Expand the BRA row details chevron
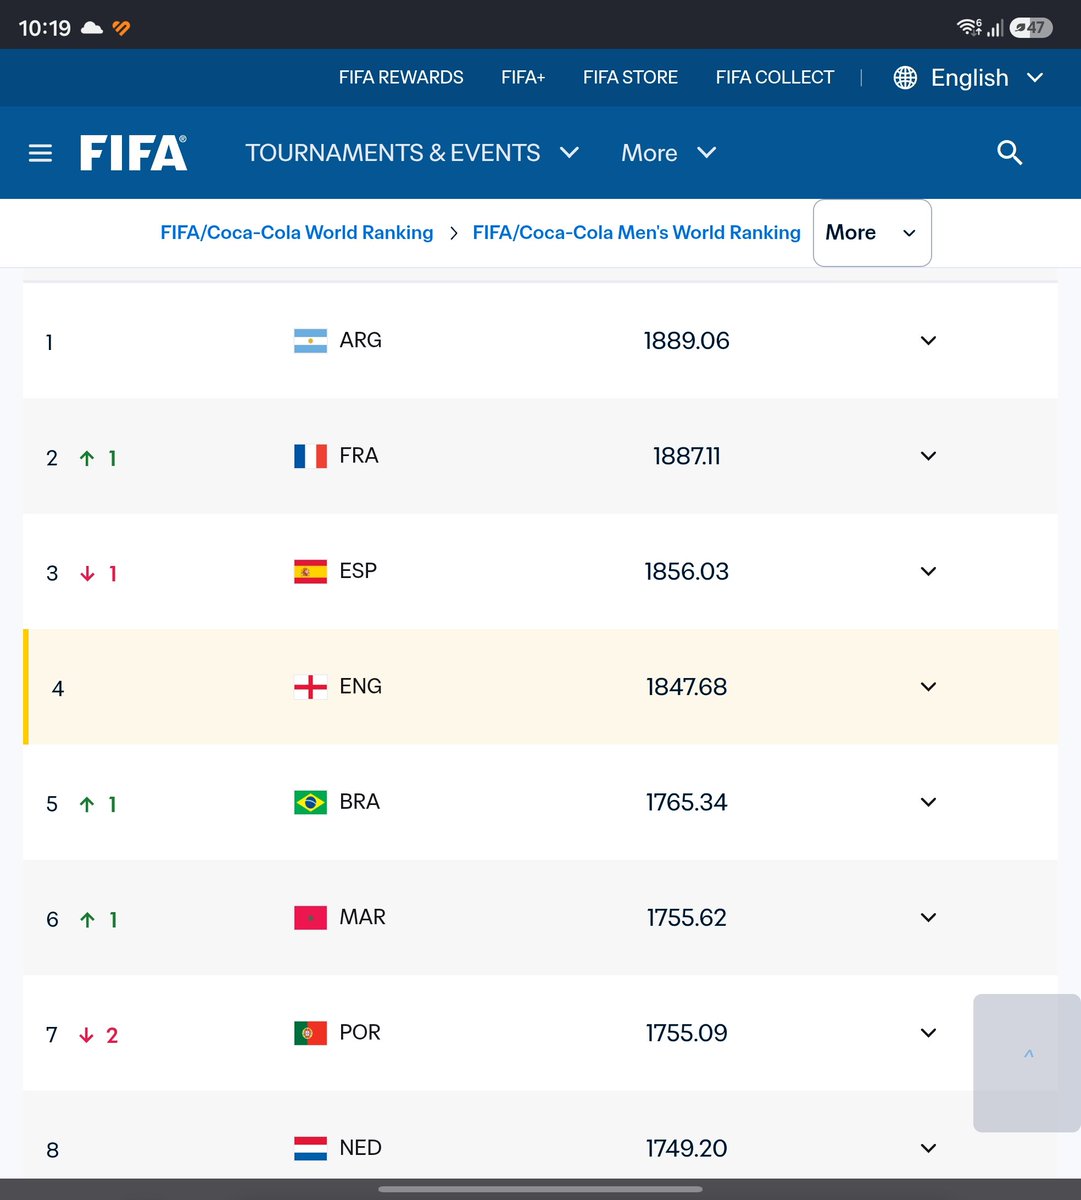This screenshot has width=1081, height=1200. point(928,802)
